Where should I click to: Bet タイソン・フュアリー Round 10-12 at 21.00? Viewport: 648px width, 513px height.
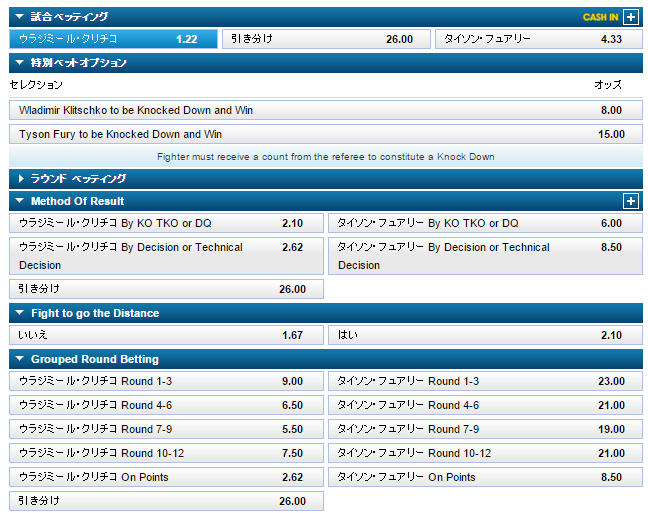pyautogui.click(x=486, y=453)
